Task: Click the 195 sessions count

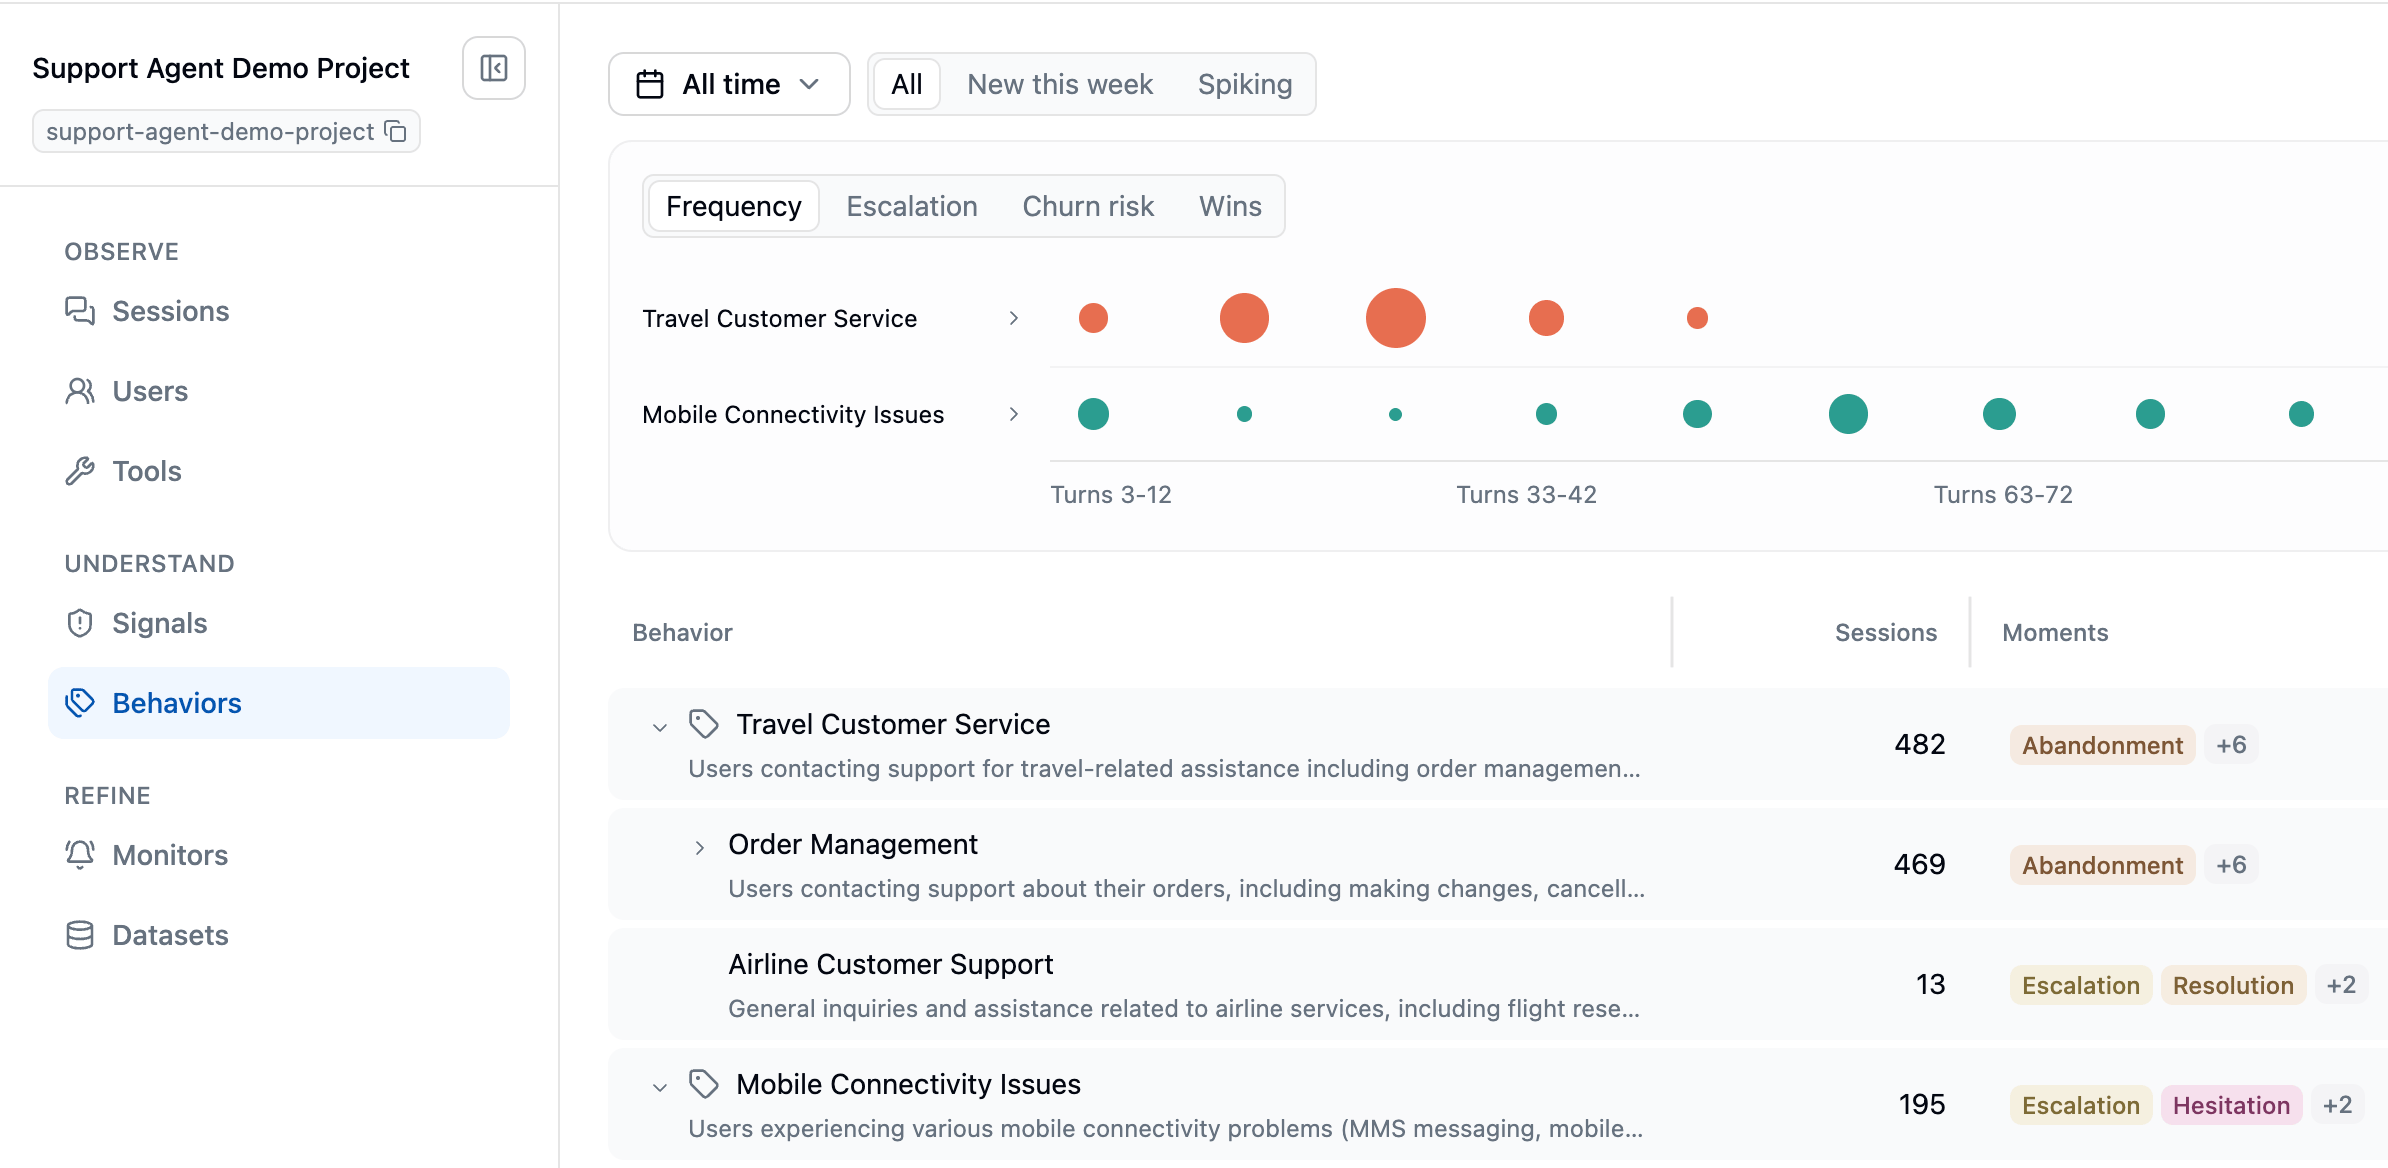Action: (x=1922, y=1104)
